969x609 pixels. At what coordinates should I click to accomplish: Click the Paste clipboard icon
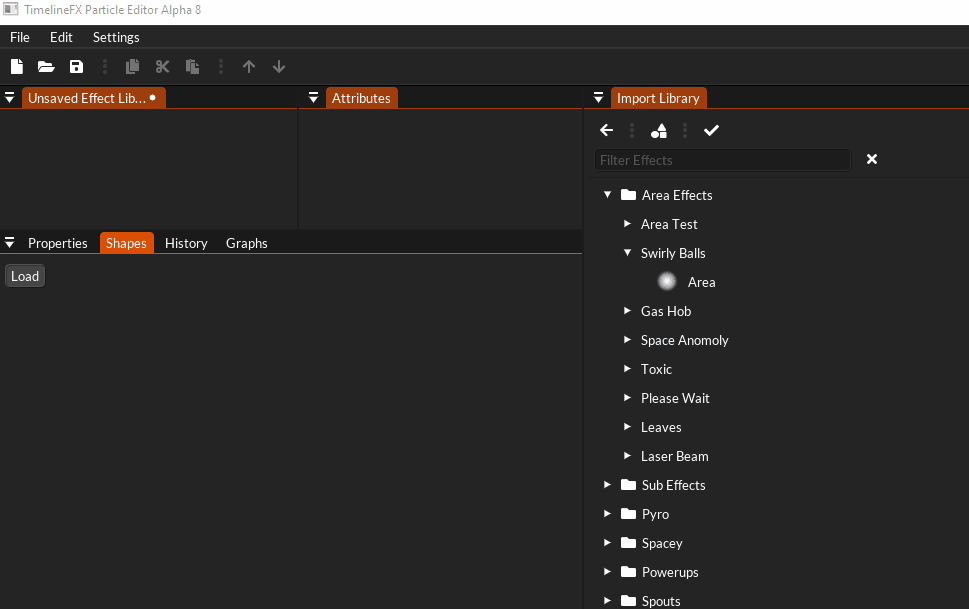[192, 67]
